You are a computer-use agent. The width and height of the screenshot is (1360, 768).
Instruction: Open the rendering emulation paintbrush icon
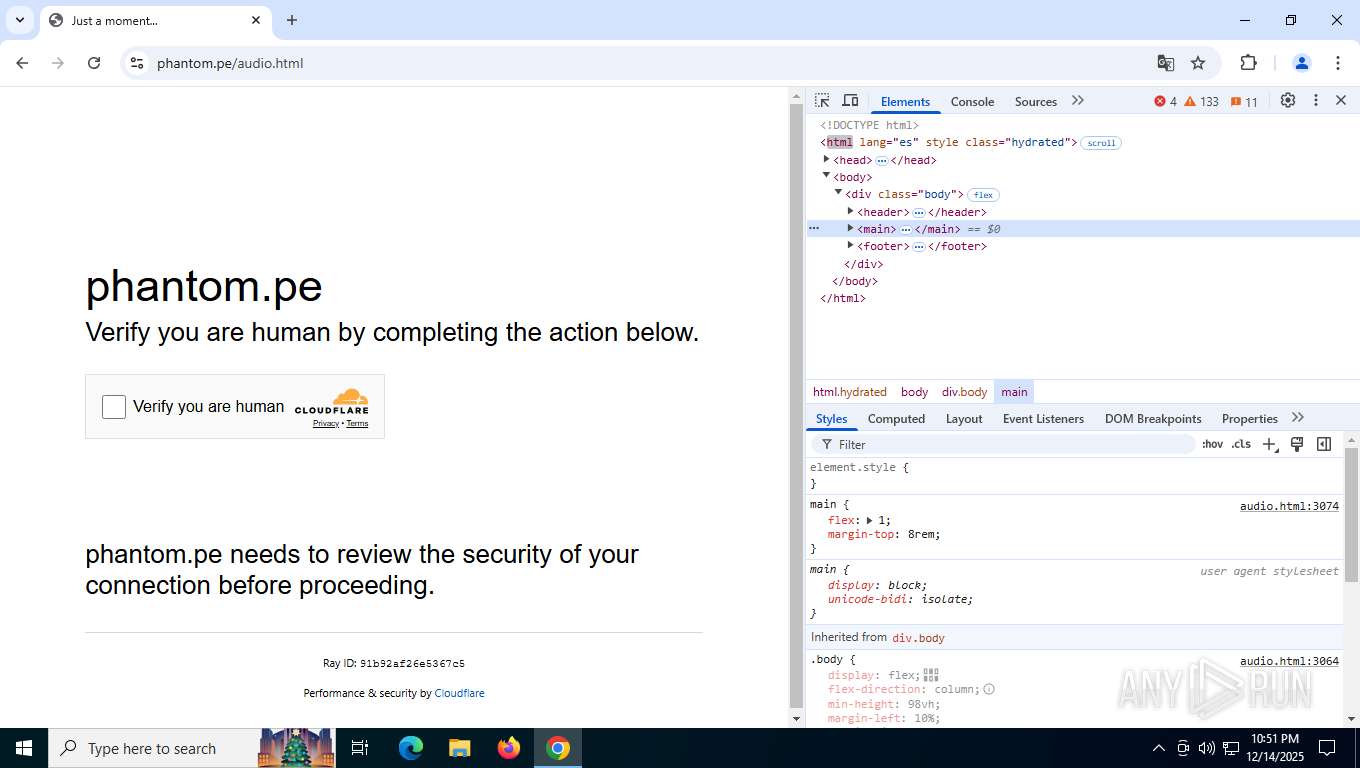[1297, 445]
